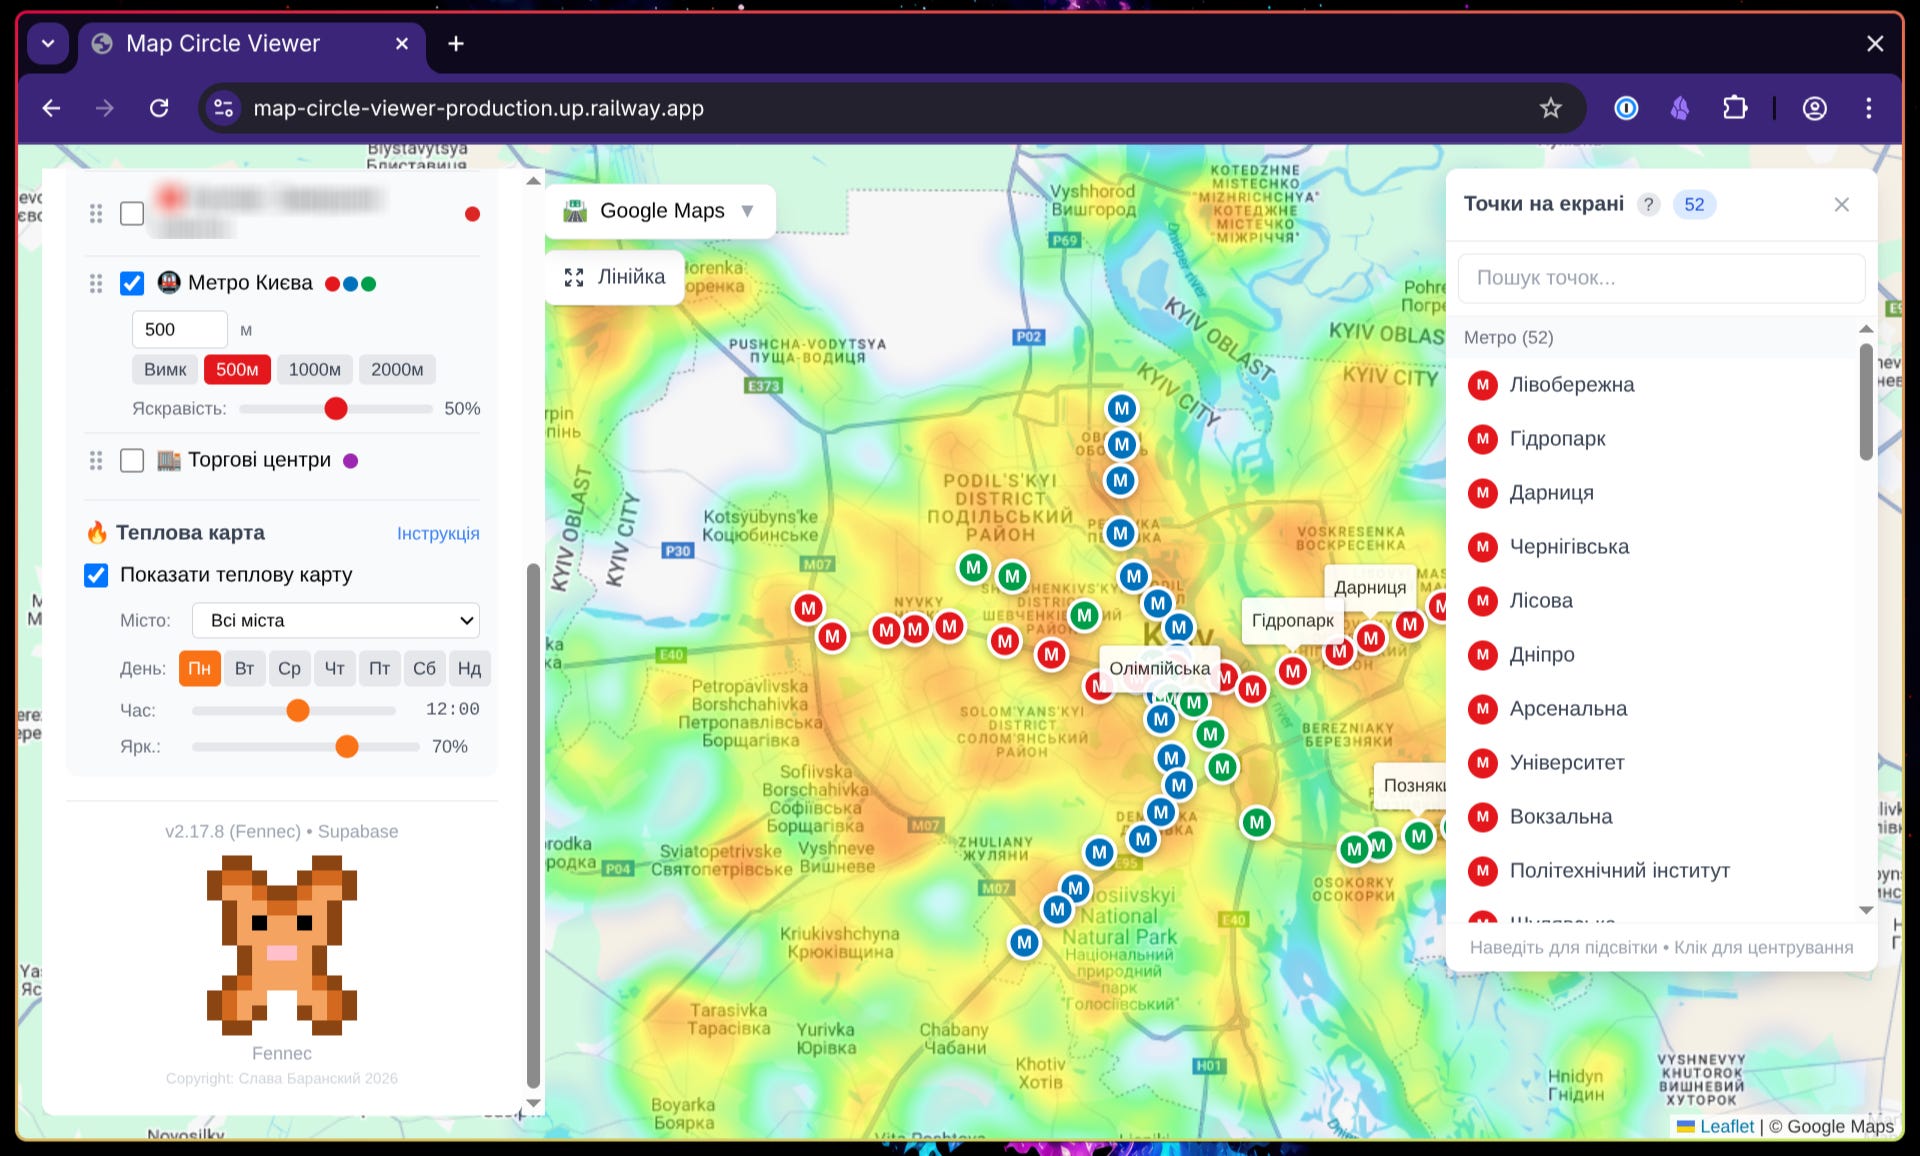This screenshot has width=1920, height=1156.
Task: Click the Лівобережна metro icon in list
Action: 1482,385
